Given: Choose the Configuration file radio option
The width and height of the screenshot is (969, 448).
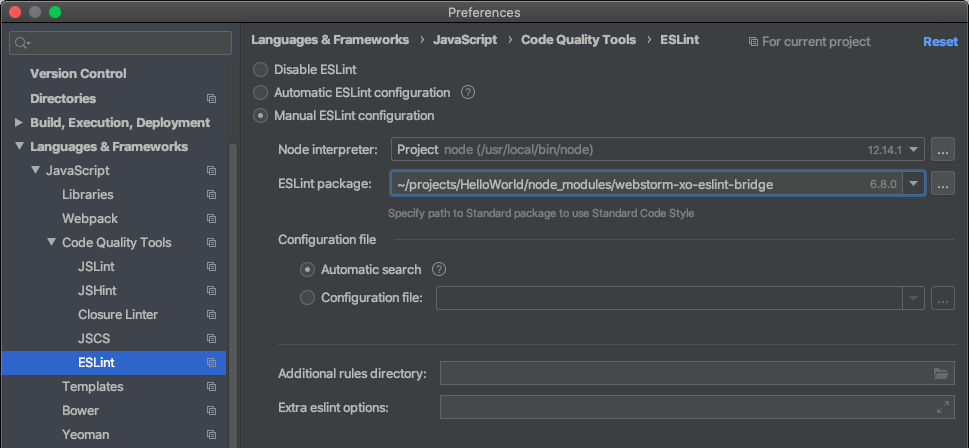Looking at the screenshot, I should click(x=307, y=298).
